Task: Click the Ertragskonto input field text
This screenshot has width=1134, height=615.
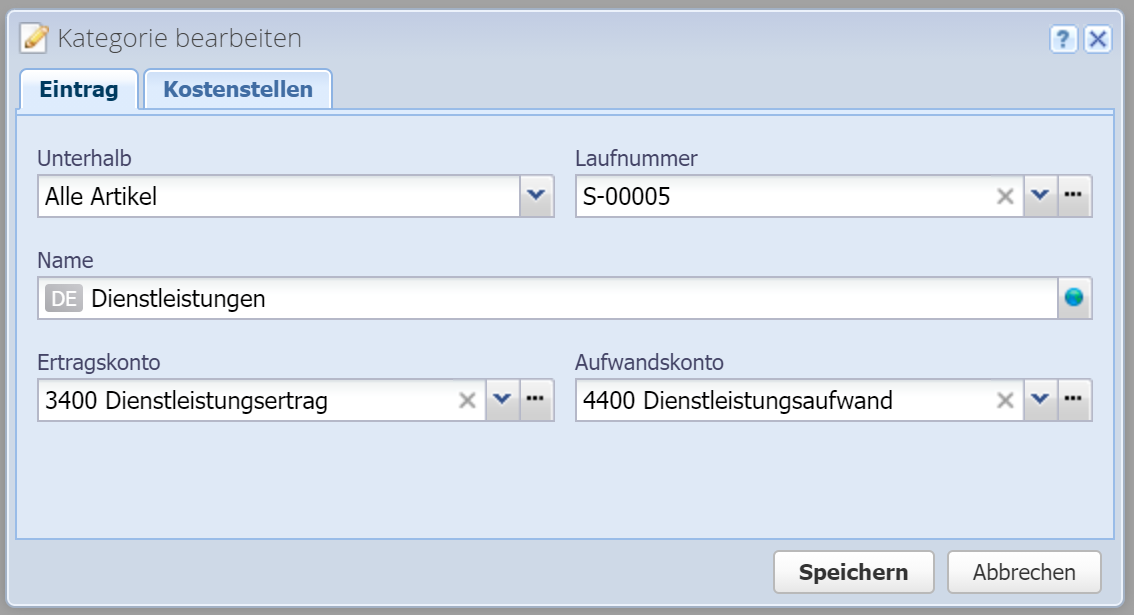Action: (x=245, y=401)
